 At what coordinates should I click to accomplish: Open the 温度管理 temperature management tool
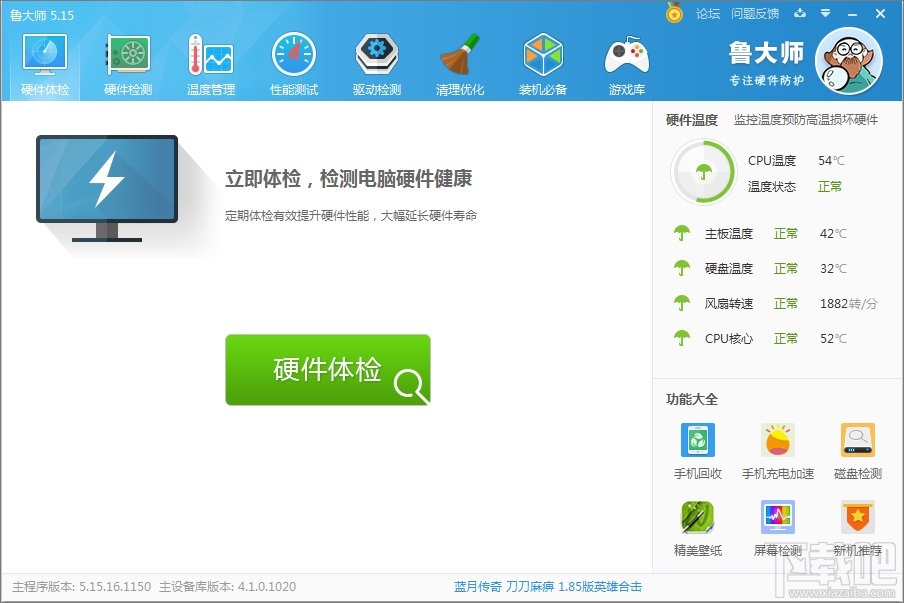tap(211, 62)
